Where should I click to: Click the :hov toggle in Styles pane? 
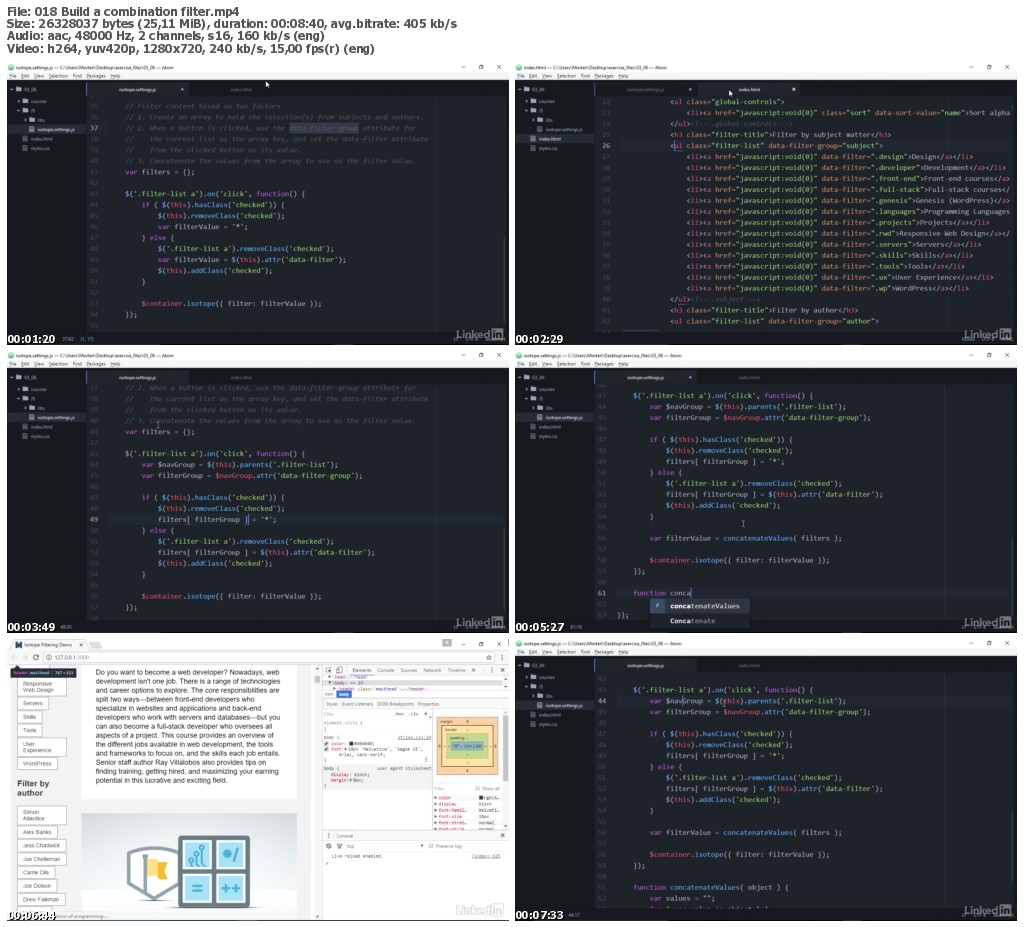(400, 714)
